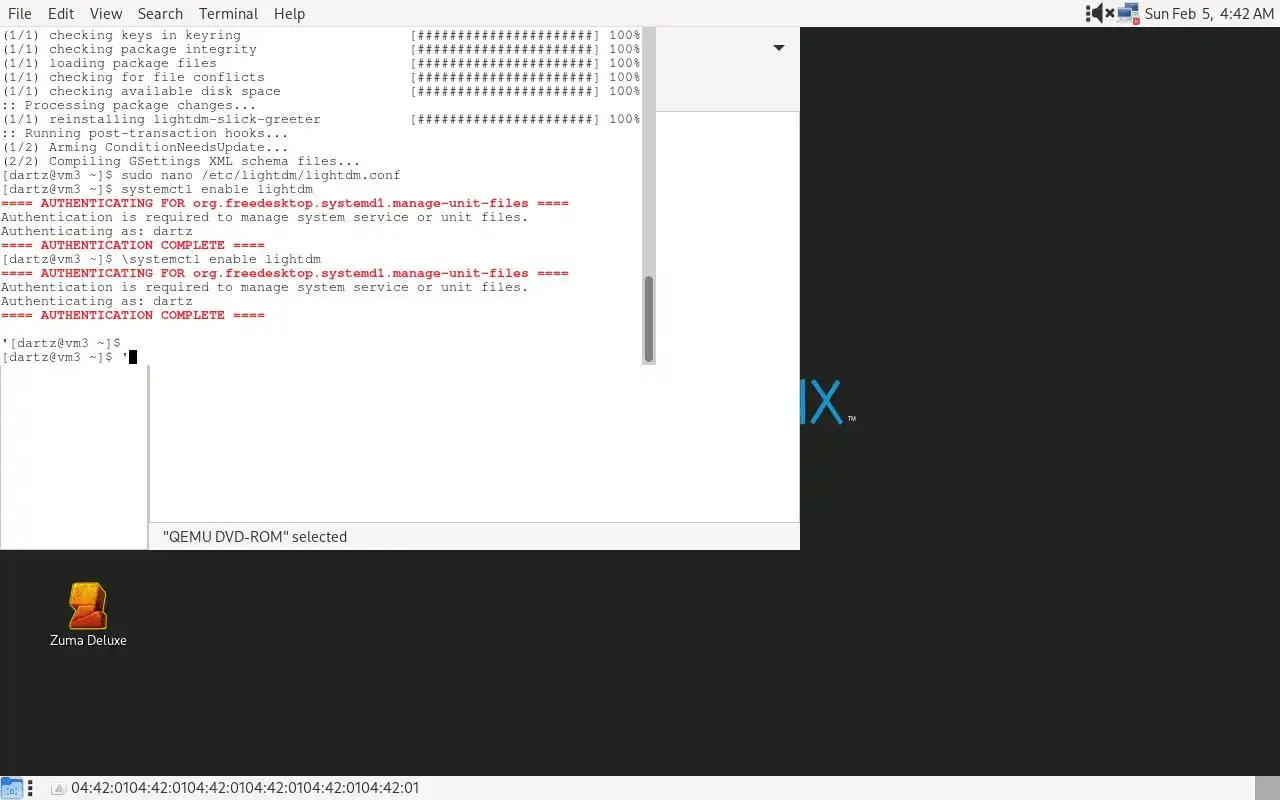
Task: Click the warning icon on the taskbar window button
Action: pyautogui.click(x=59, y=788)
